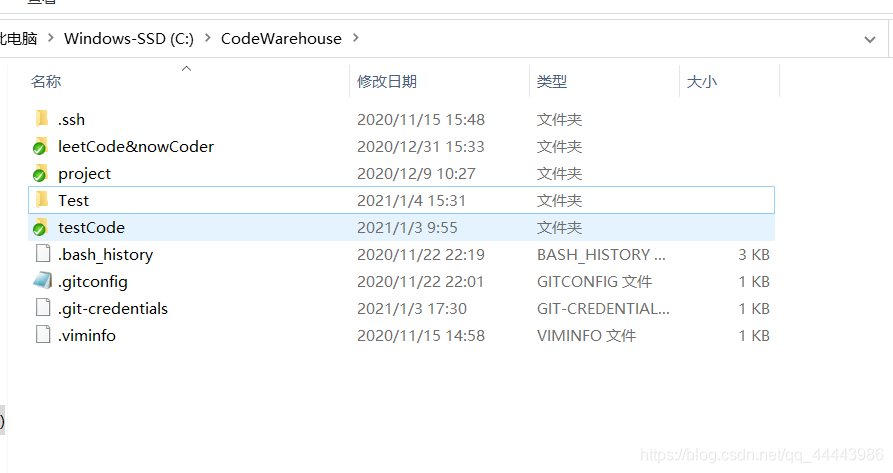Click the .viminfo file icon
Screen dimensions: 893x473
pyautogui.click(x=43, y=334)
